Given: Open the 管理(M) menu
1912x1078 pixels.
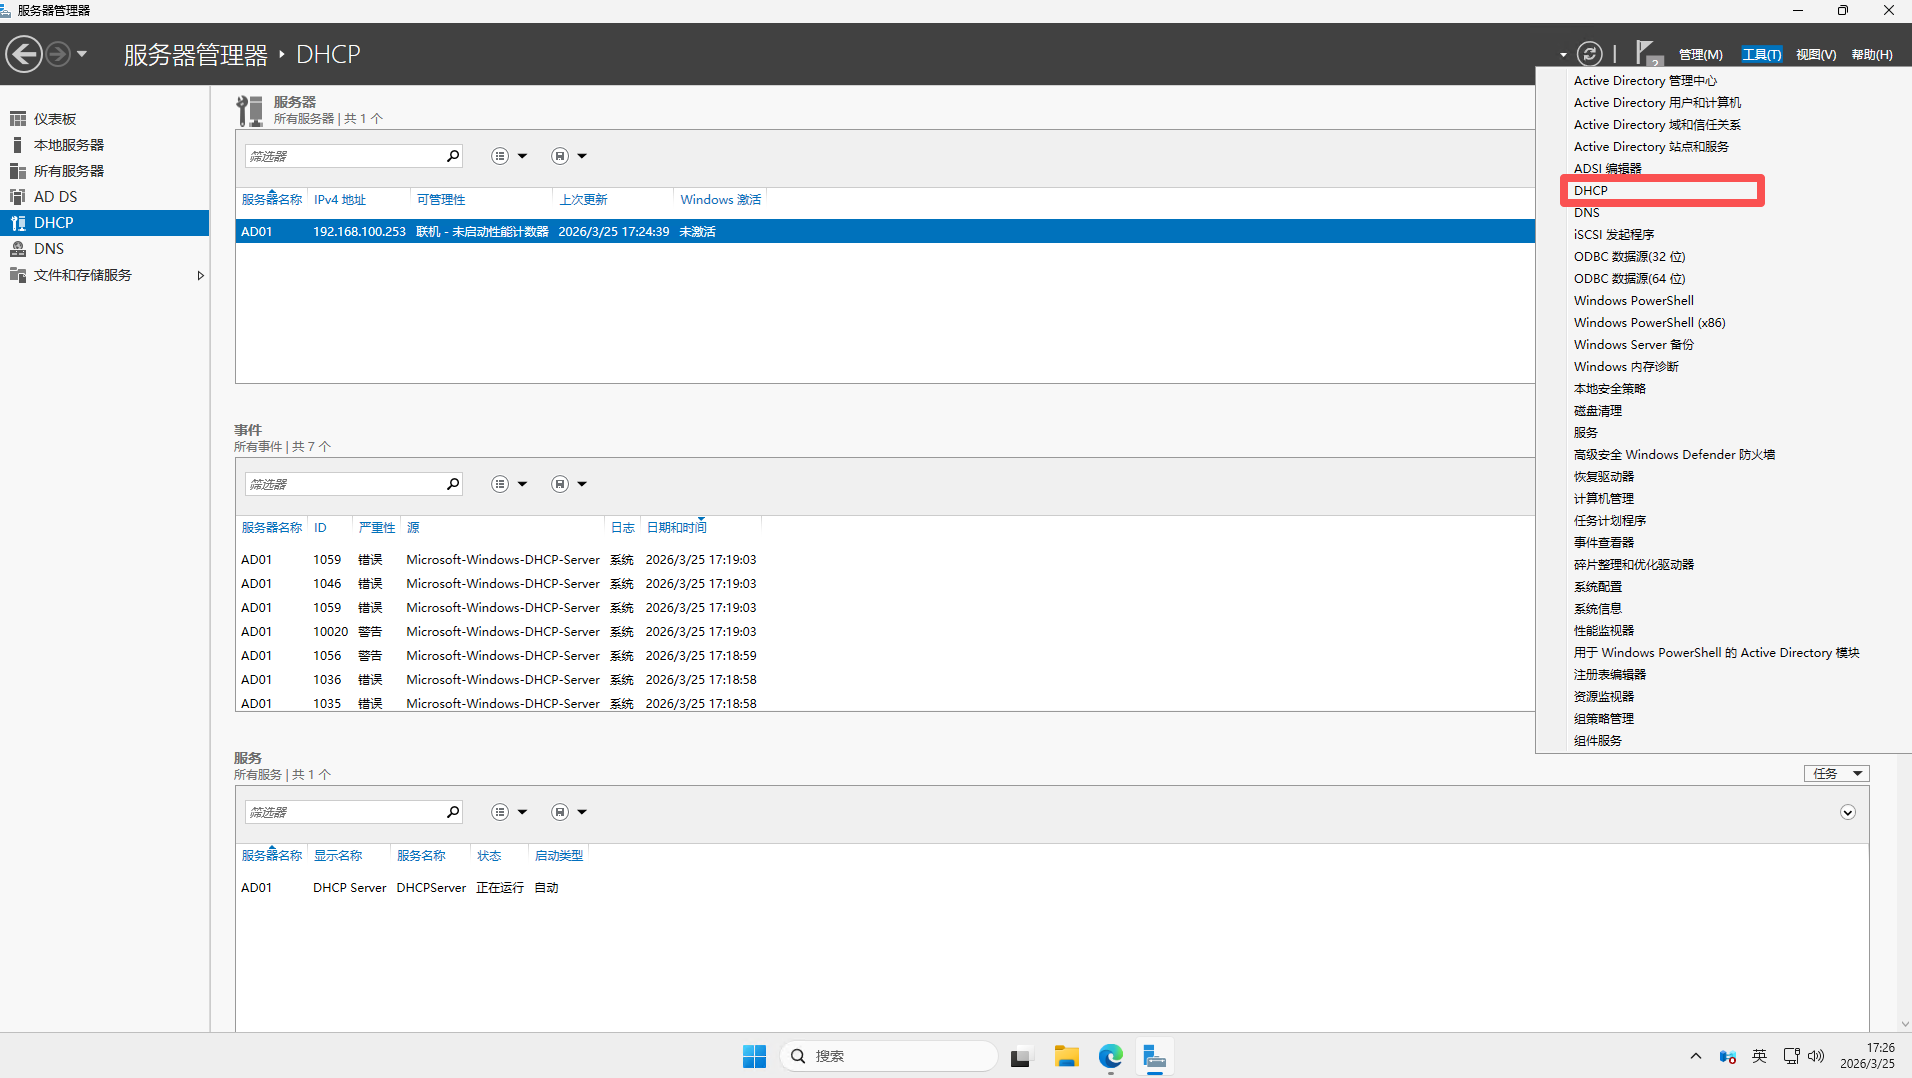Looking at the screenshot, I should click(x=1700, y=54).
